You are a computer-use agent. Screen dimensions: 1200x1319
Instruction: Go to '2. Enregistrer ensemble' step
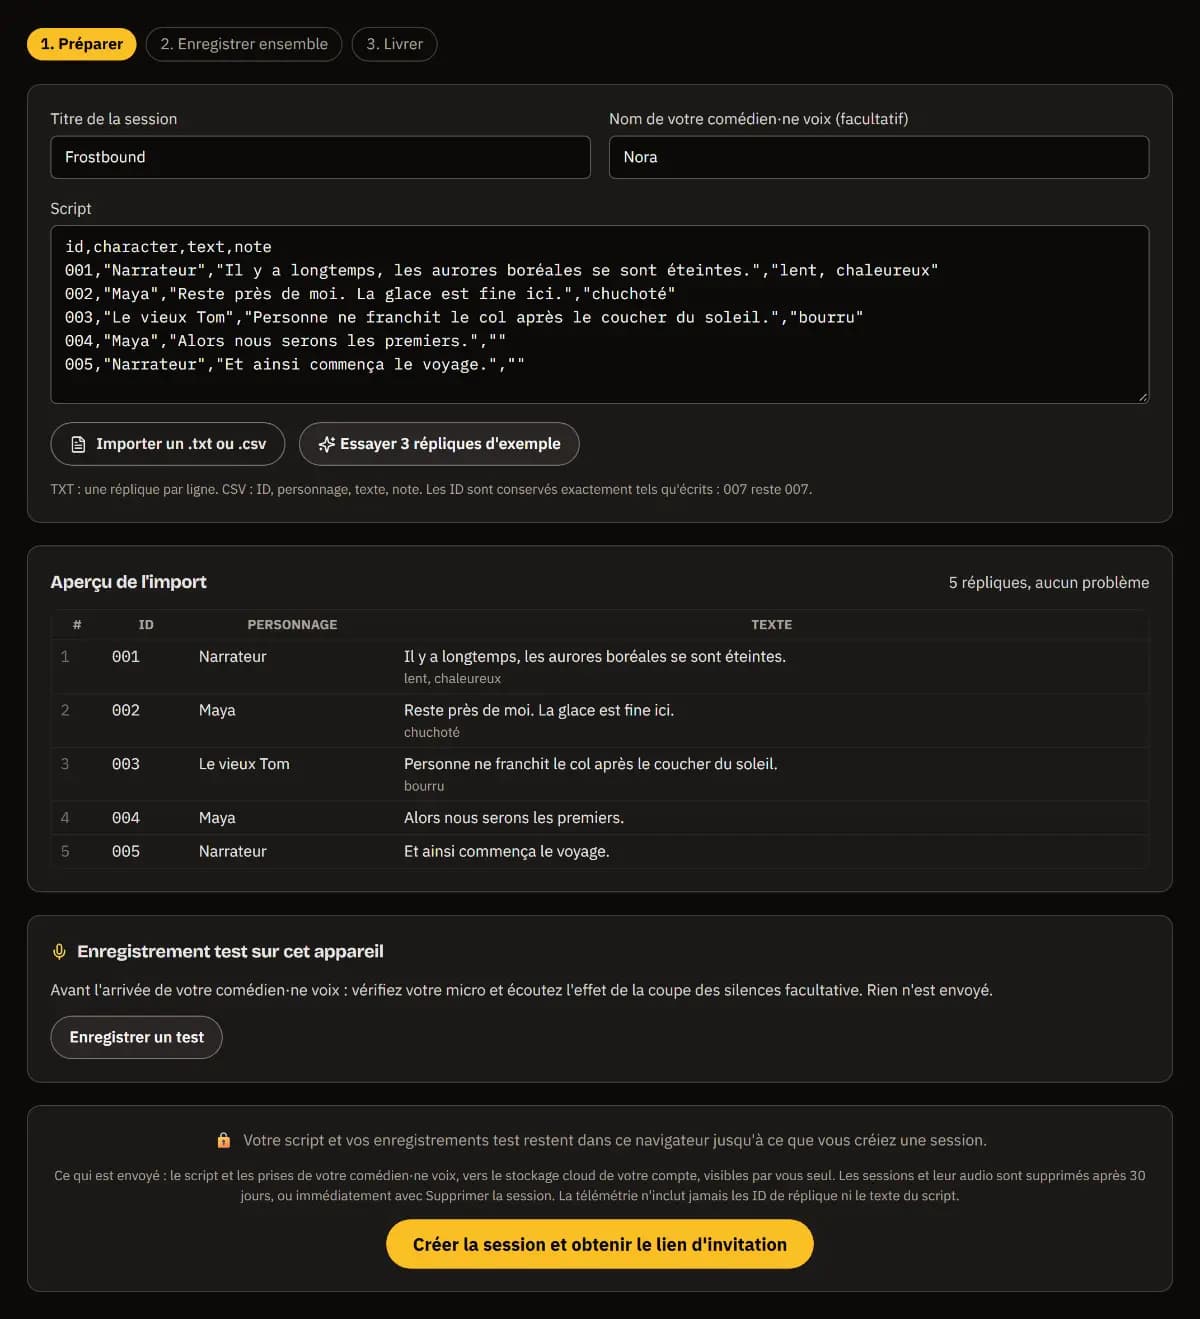244,44
